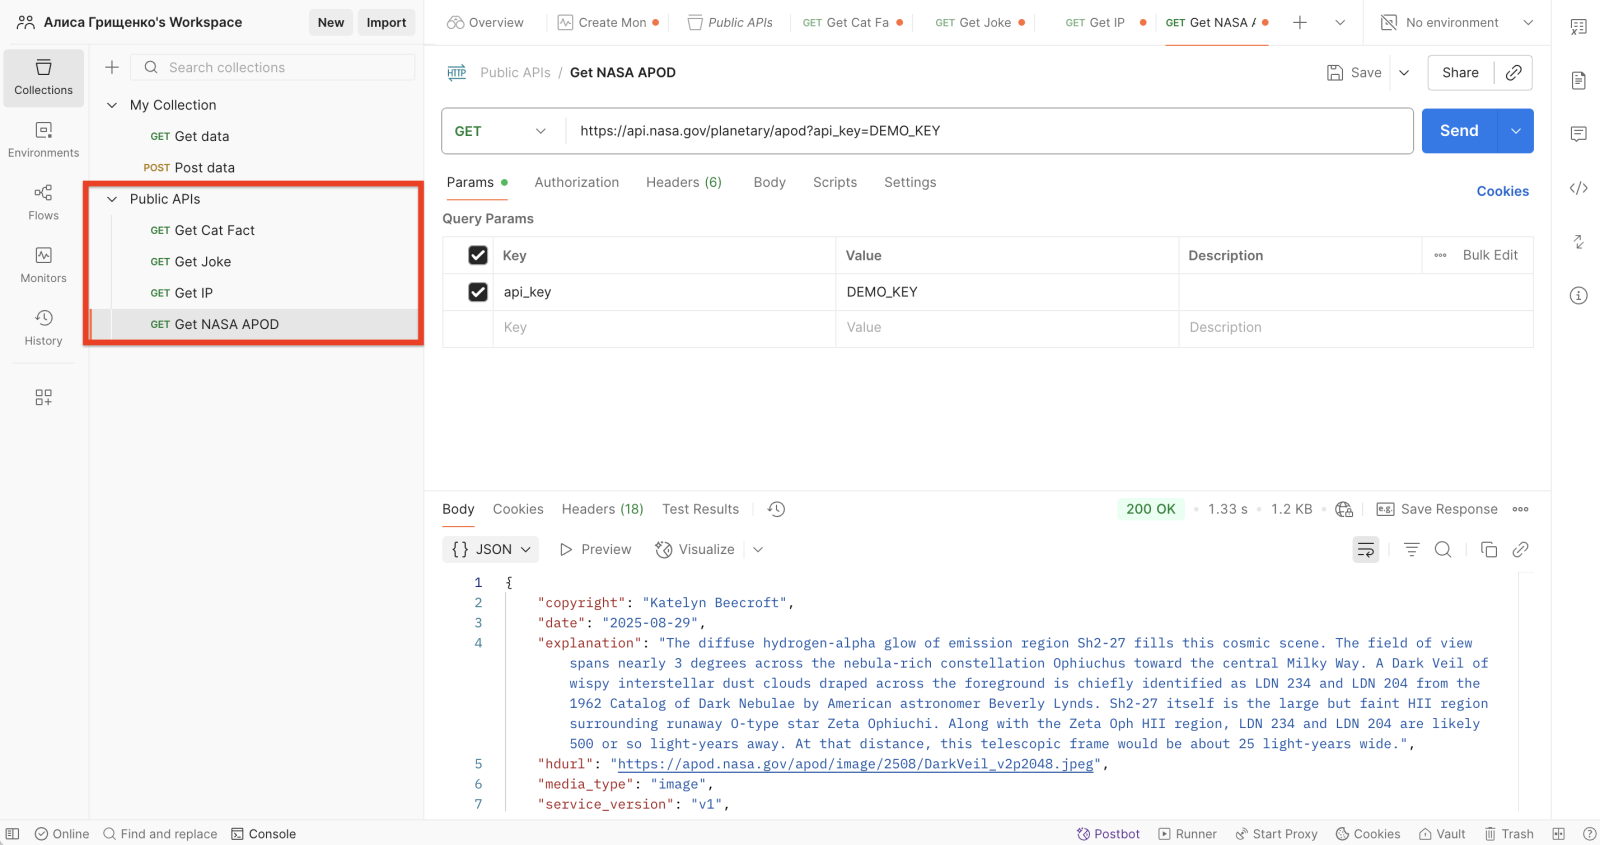Open the Monitors sidebar panel

(44, 265)
